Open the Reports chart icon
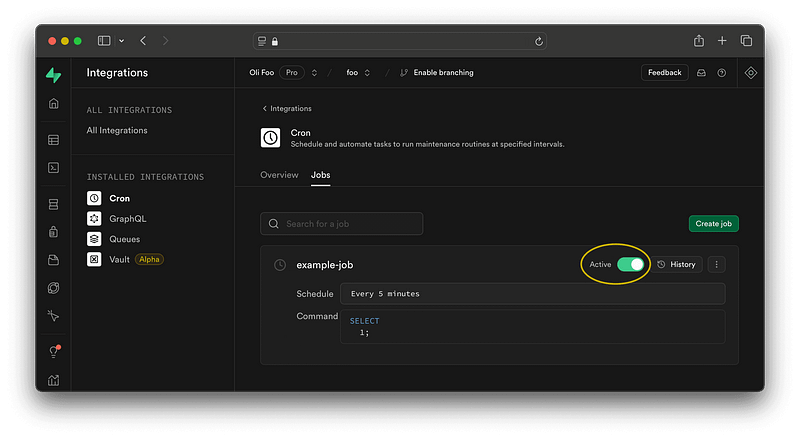Screen dimensions: 800x439 54,380
